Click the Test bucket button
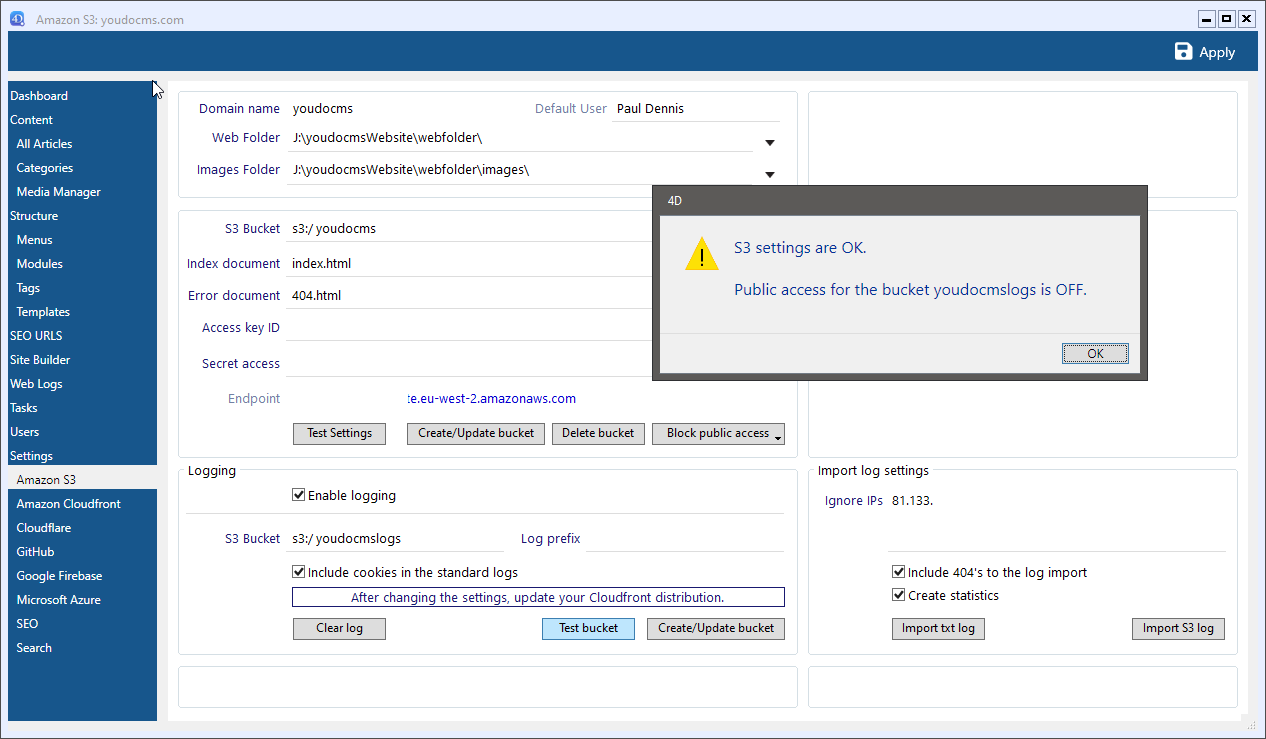Screen dimensions: 1266x739 pos(588,628)
